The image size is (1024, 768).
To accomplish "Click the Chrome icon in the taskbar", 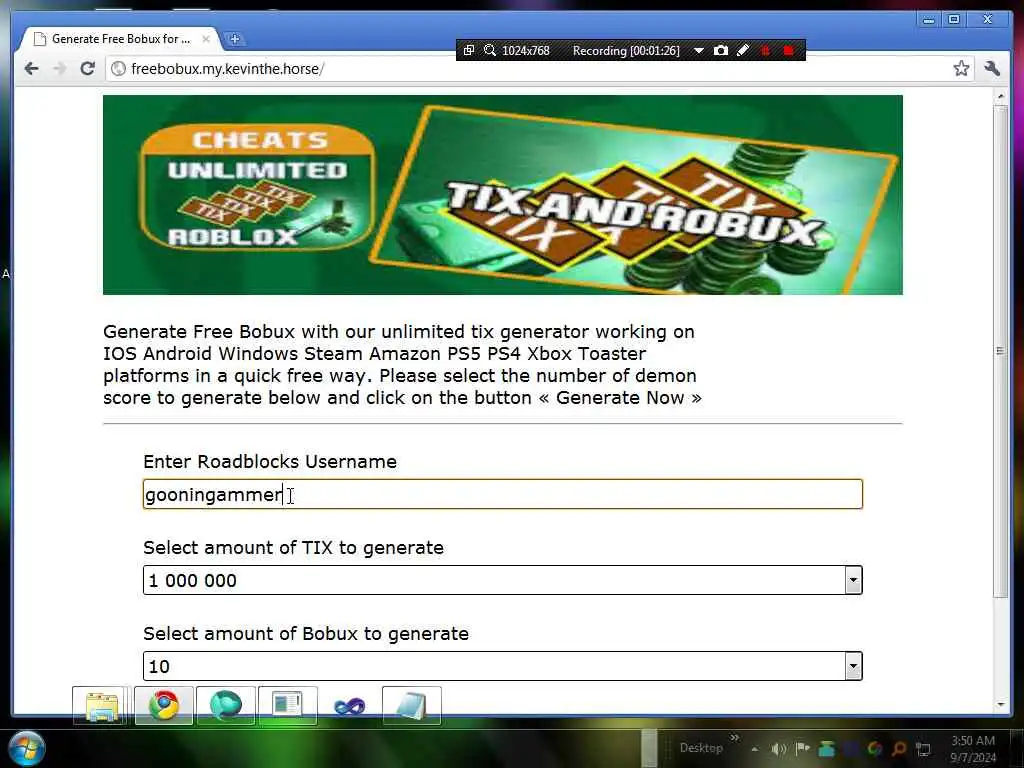I will 163,706.
